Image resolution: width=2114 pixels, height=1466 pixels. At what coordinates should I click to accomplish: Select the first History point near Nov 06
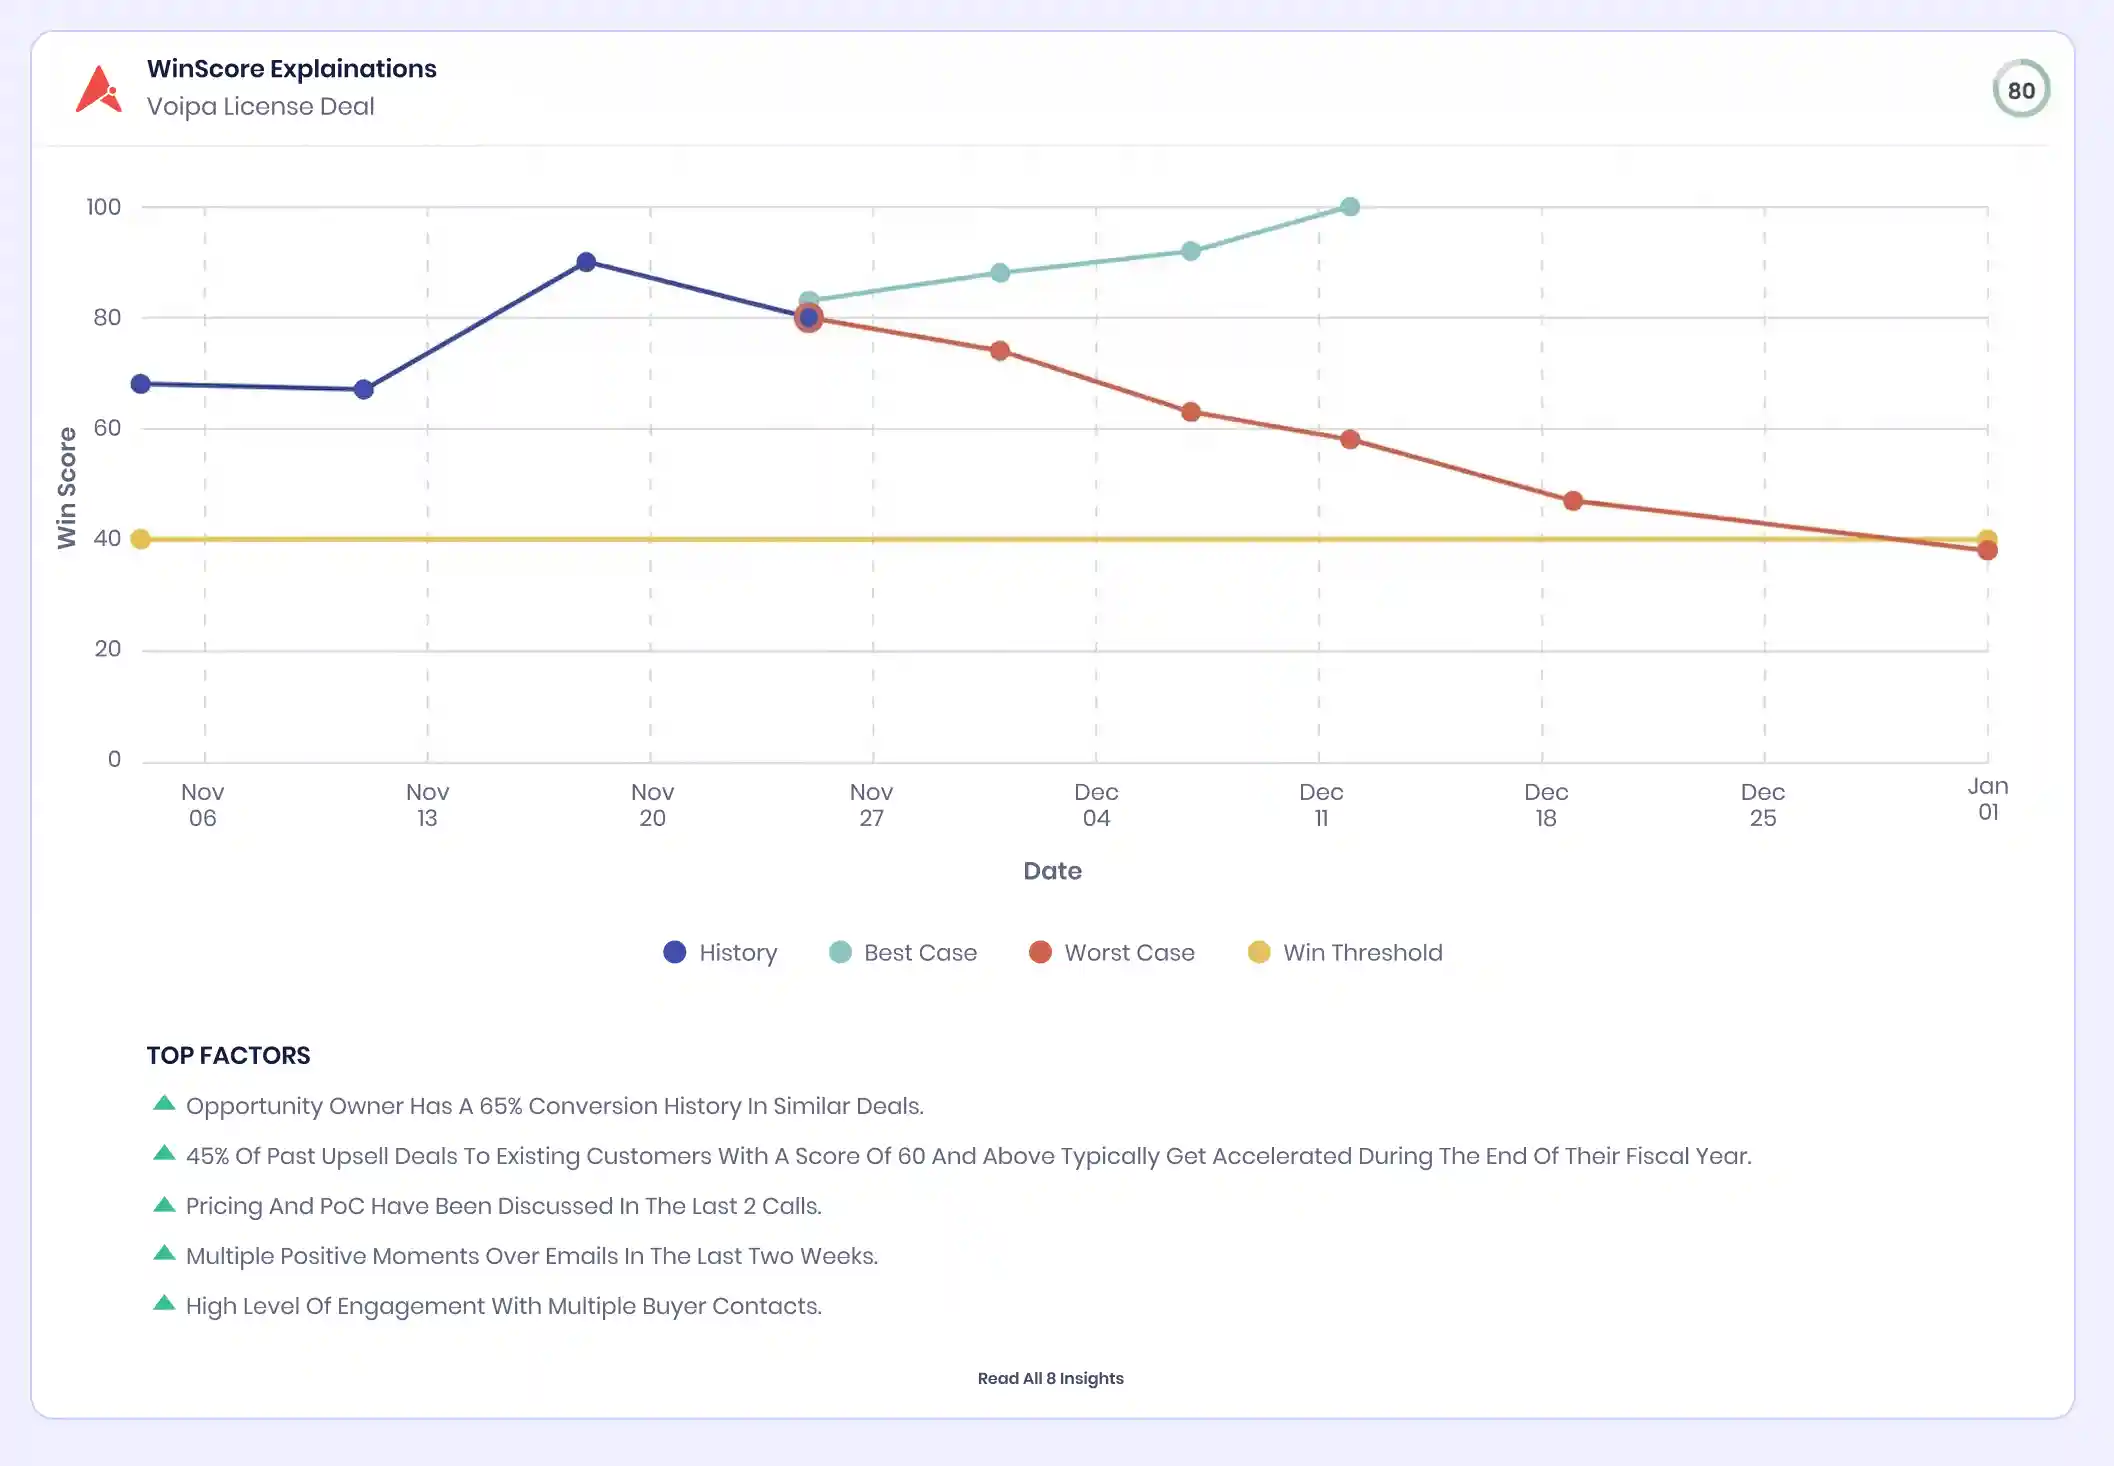[141, 384]
